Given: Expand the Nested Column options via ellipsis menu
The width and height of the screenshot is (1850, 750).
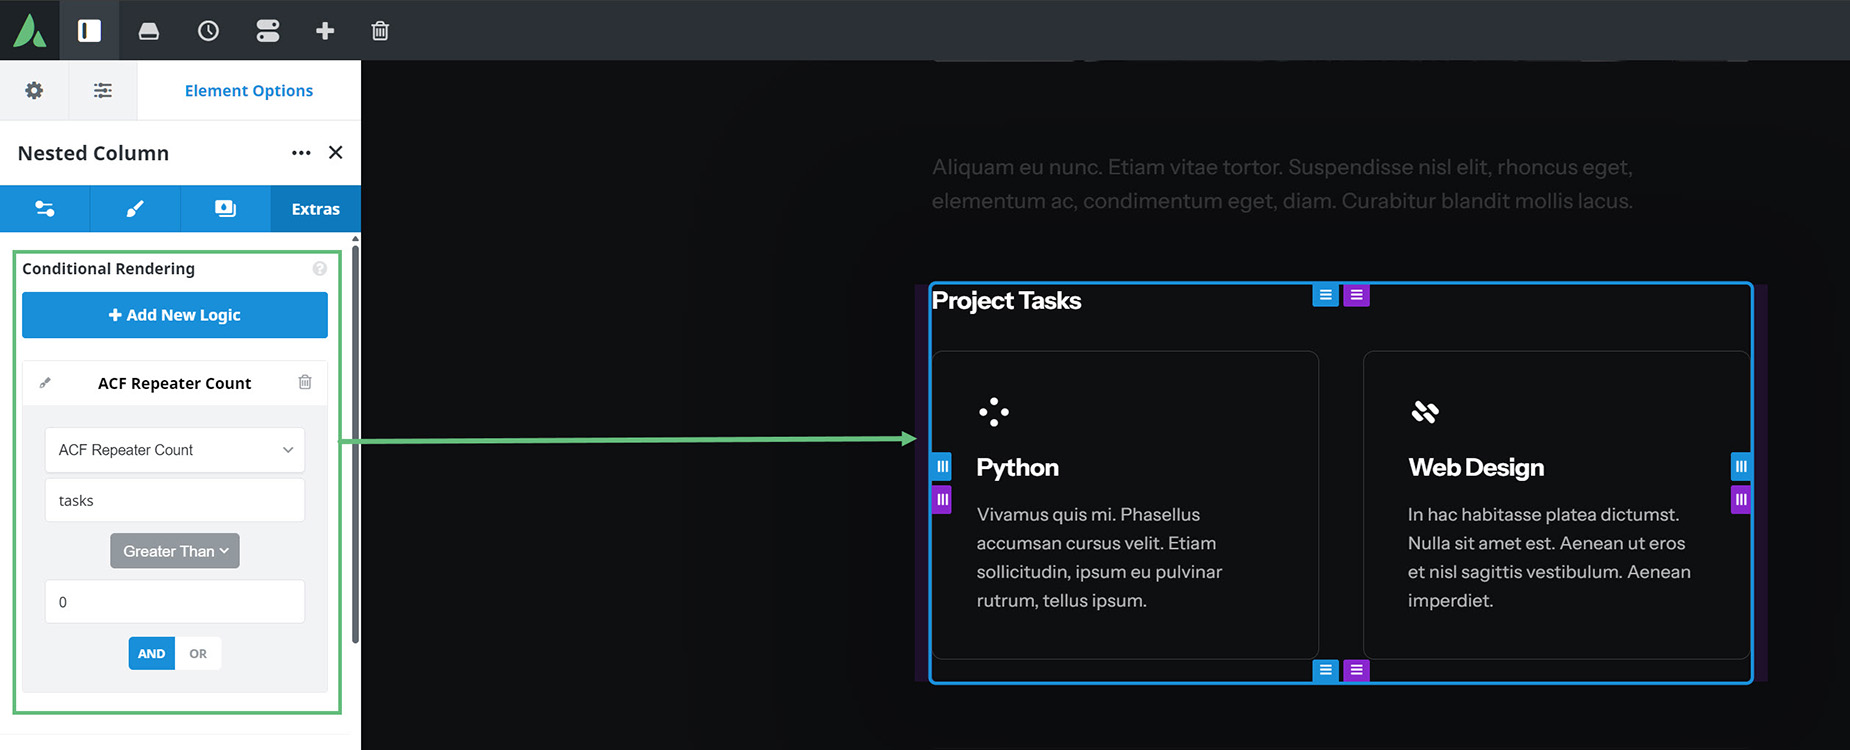Looking at the screenshot, I should pyautogui.click(x=301, y=153).
